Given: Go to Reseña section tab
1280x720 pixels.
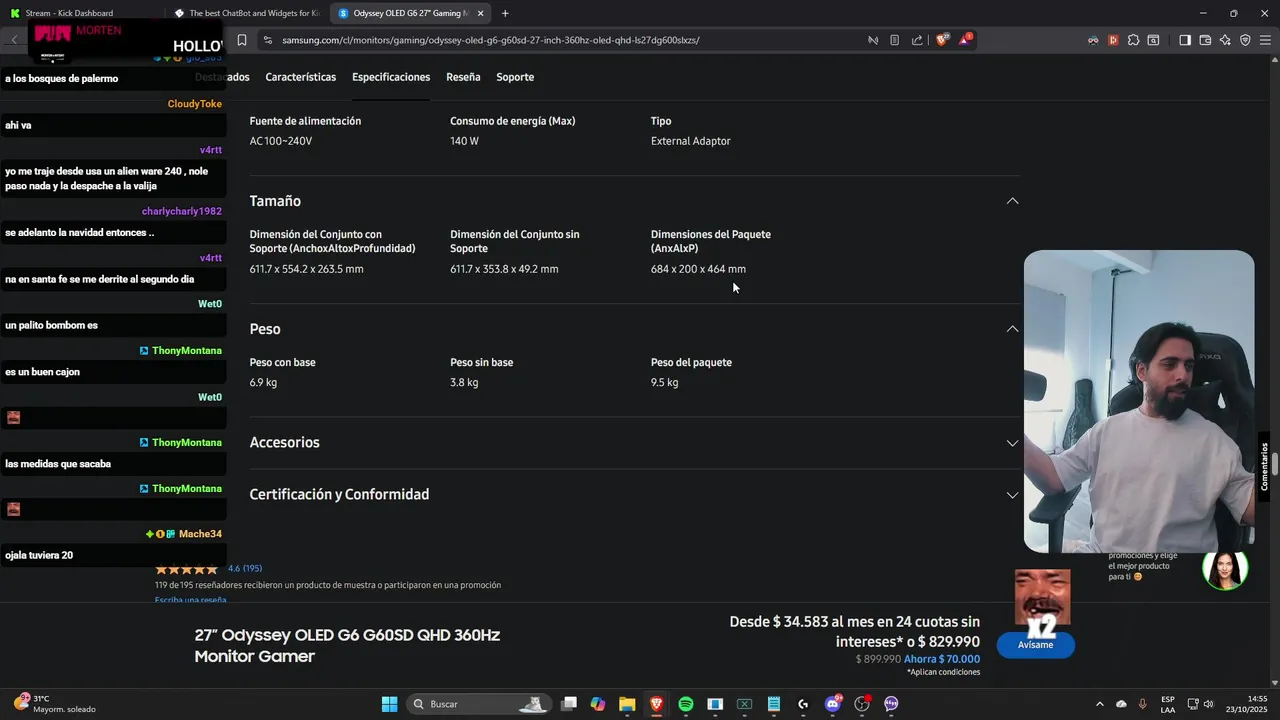Looking at the screenshot, I should [x=463, y=77].
